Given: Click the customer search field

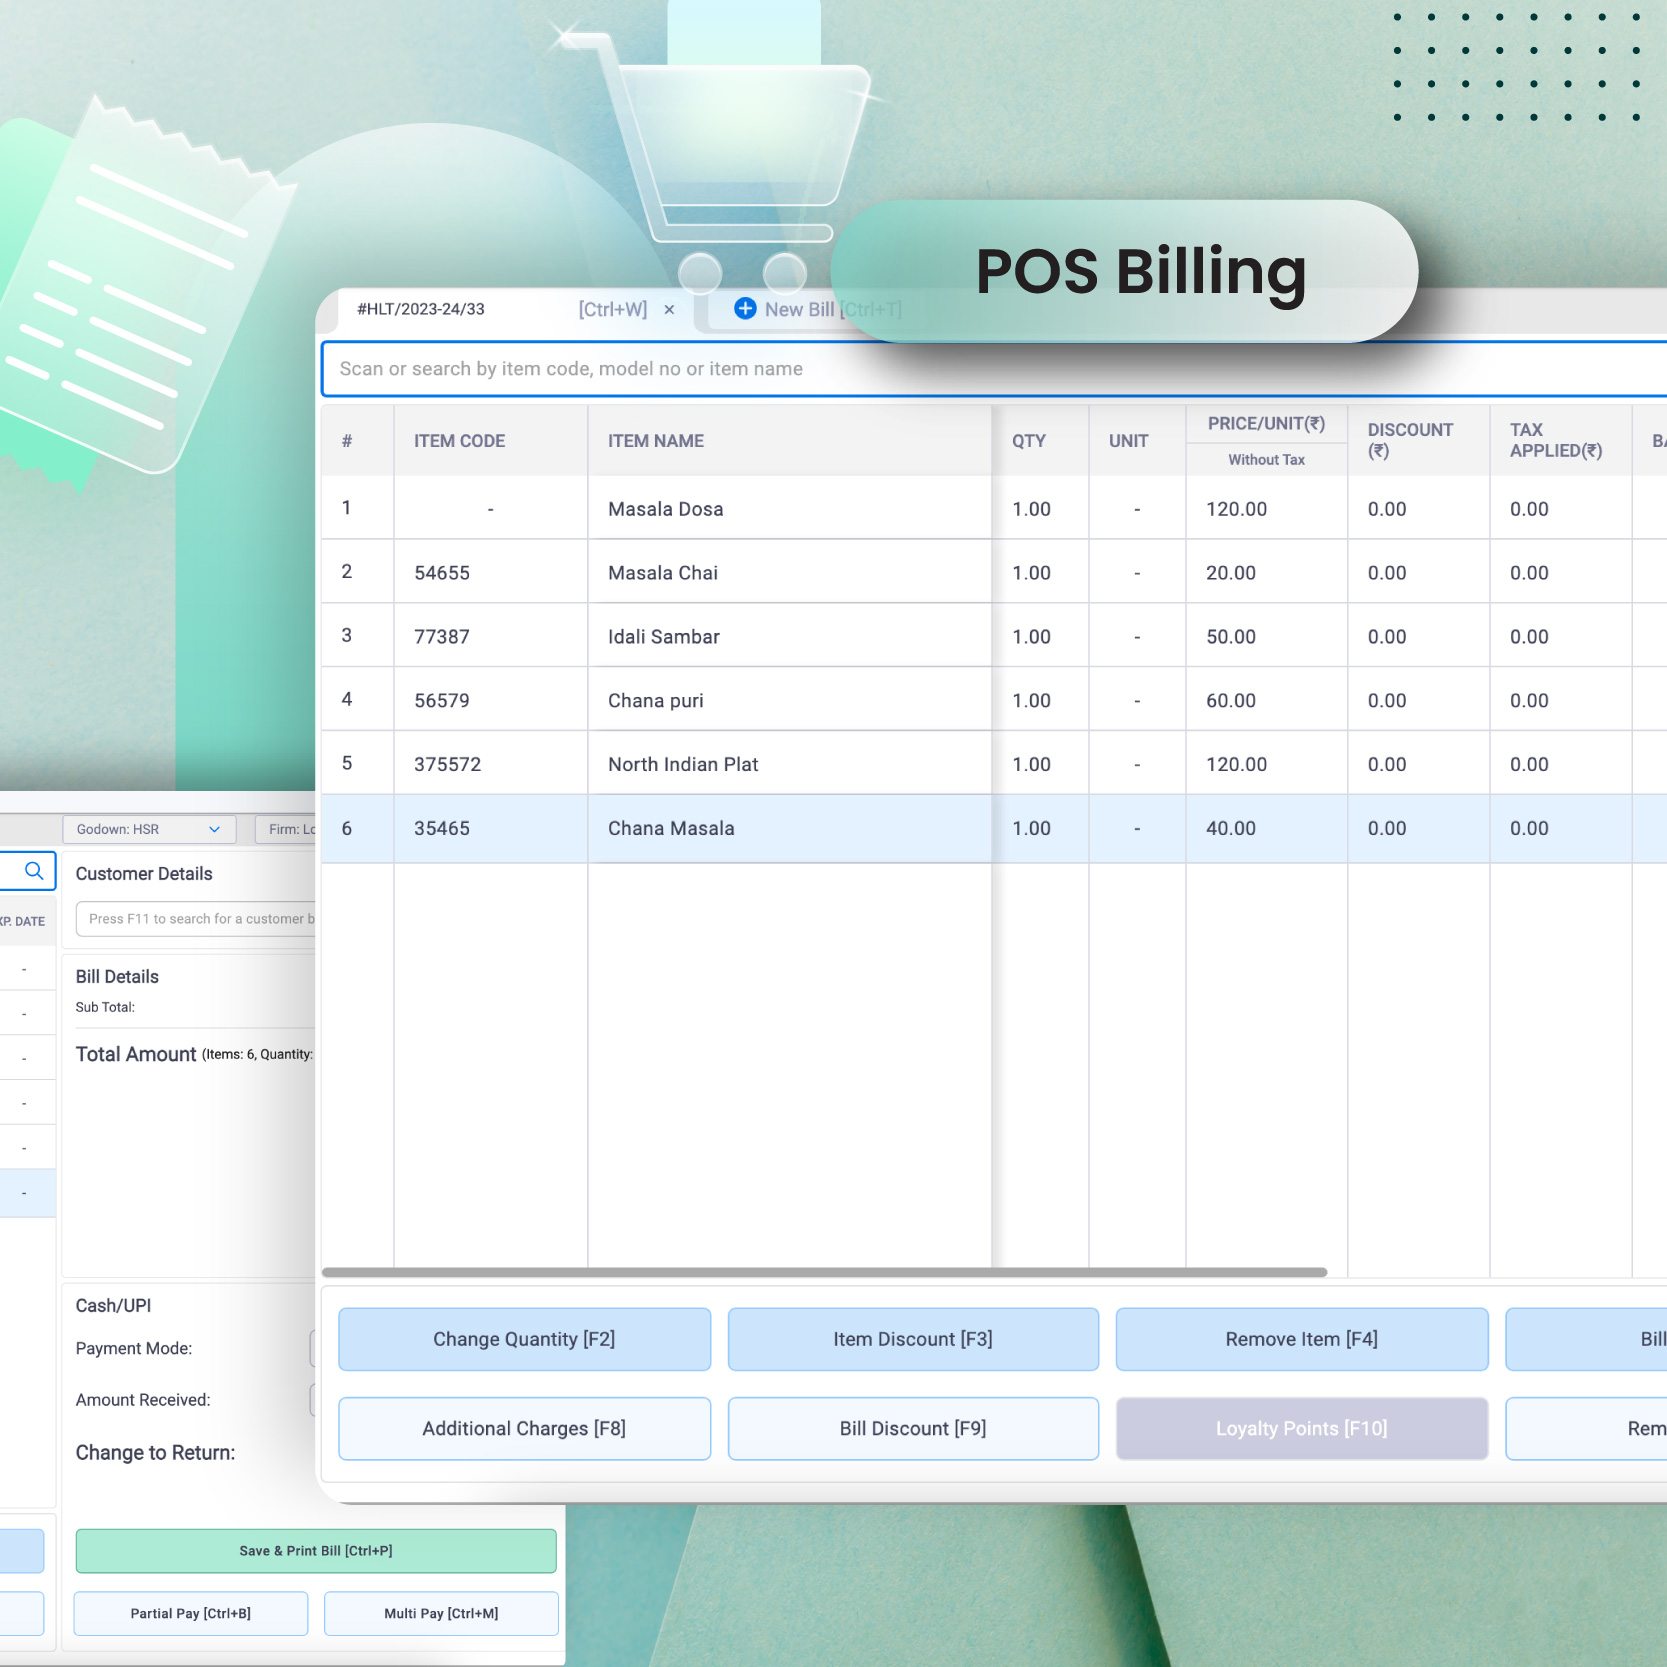Looking at the screenshot, I should click(200, 918).
